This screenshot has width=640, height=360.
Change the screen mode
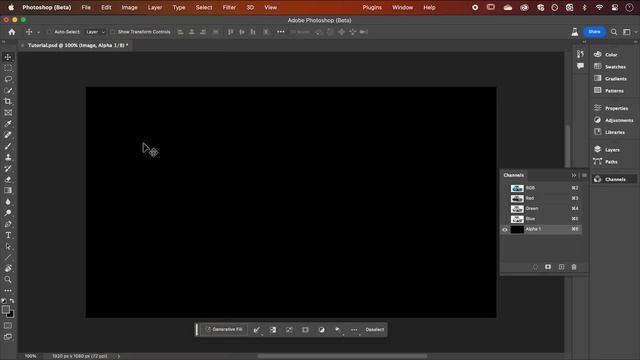coord(8,337)
